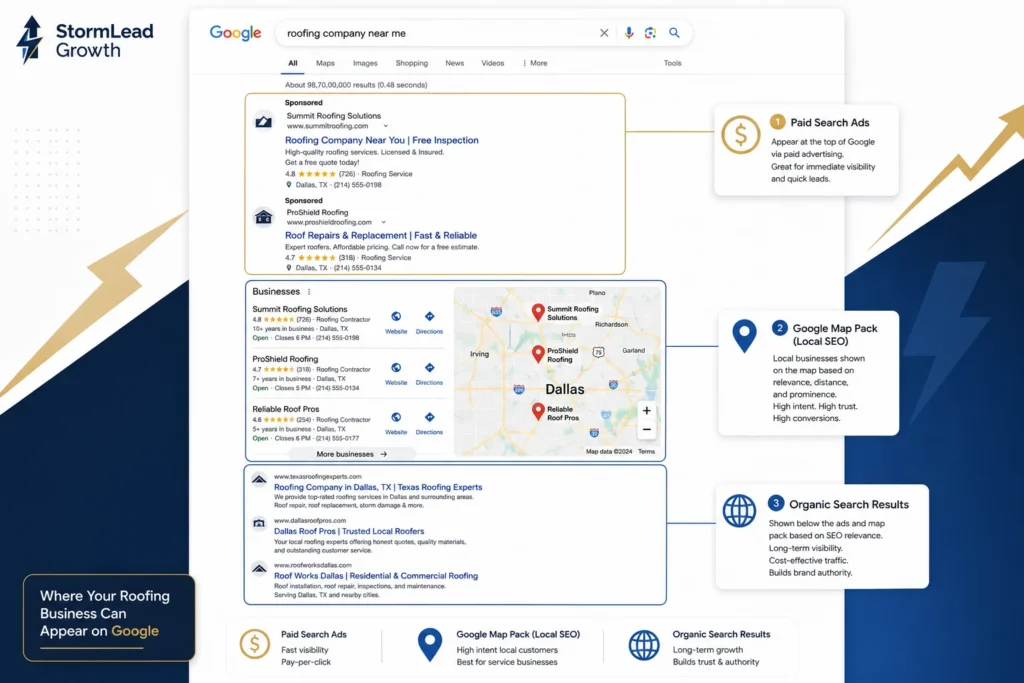The image size is (1024, 683).
Task: Open Dallas Roof Pros Trusted Local Roofers
Action: point(349,532)
